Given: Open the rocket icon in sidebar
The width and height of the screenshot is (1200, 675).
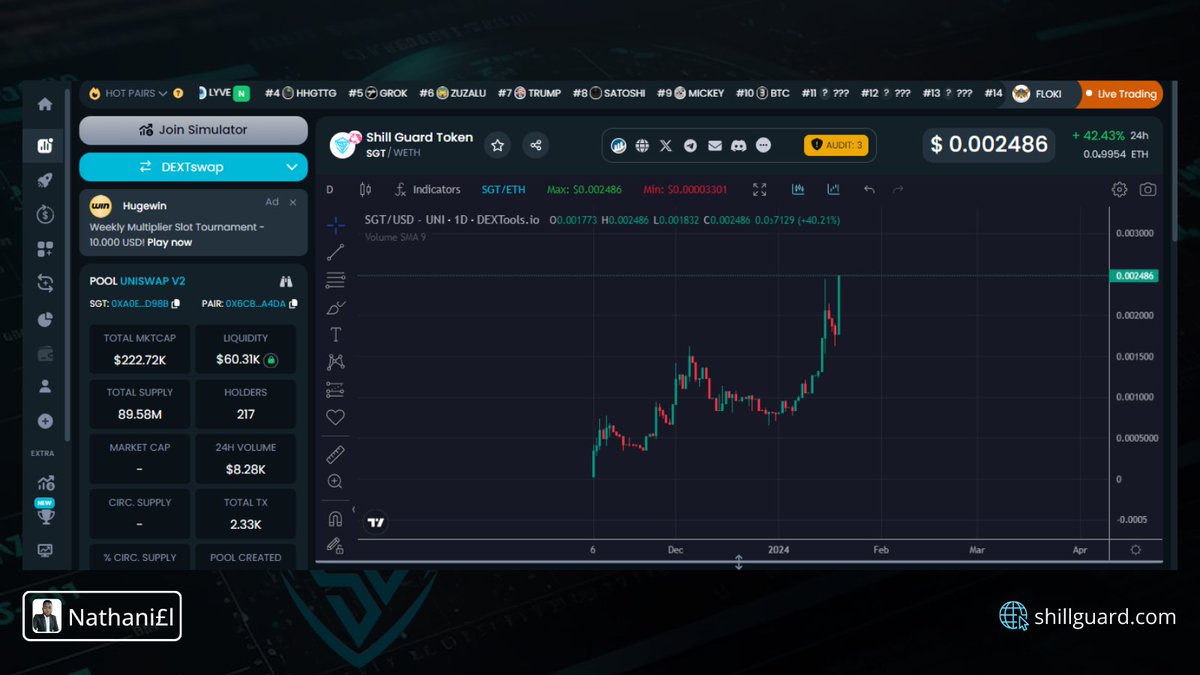Looking at the screenshot, I should coord(44,180).
